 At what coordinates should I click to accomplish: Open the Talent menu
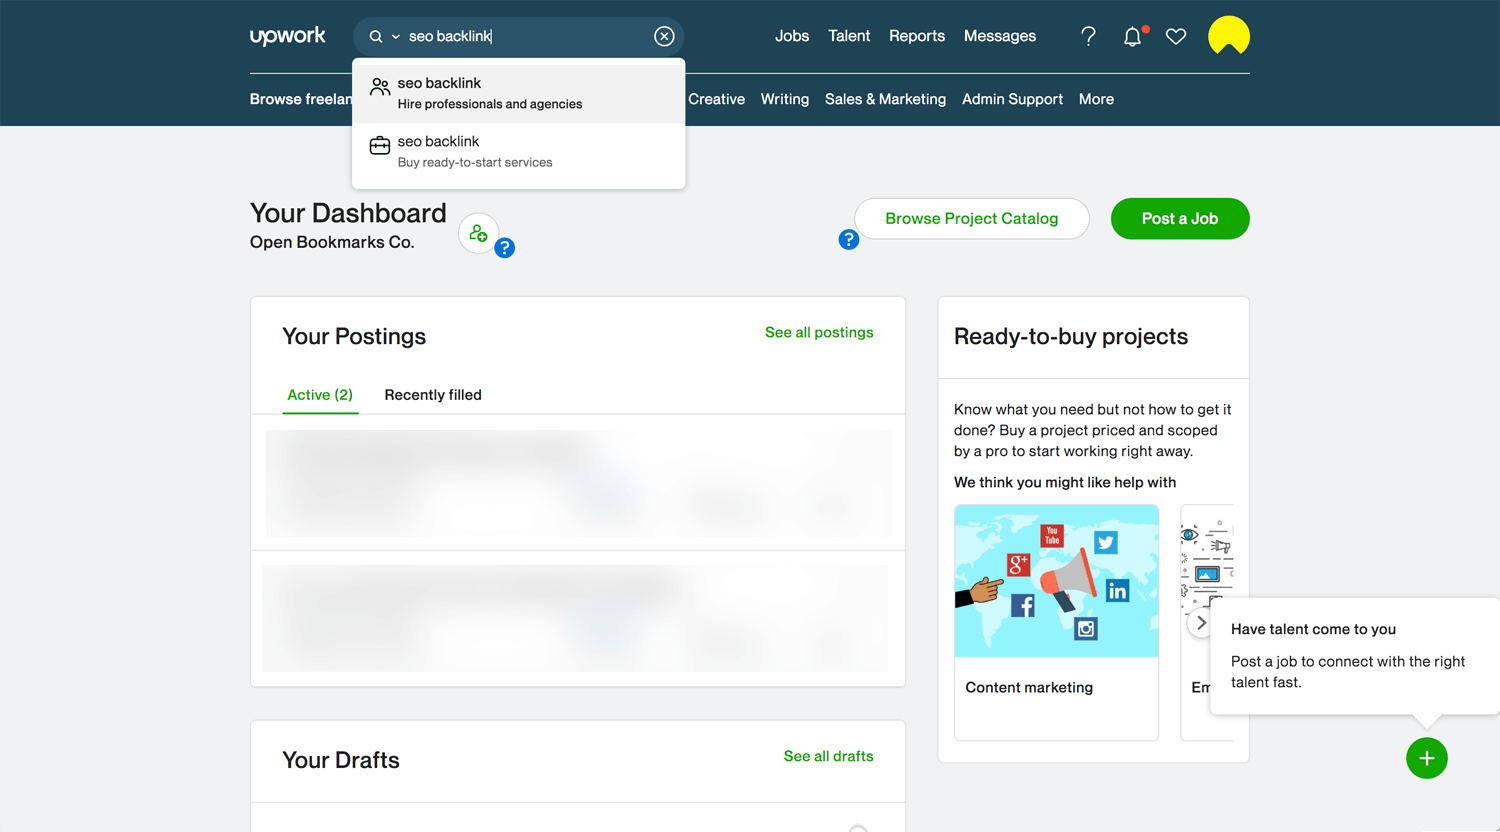click(849, 36)
